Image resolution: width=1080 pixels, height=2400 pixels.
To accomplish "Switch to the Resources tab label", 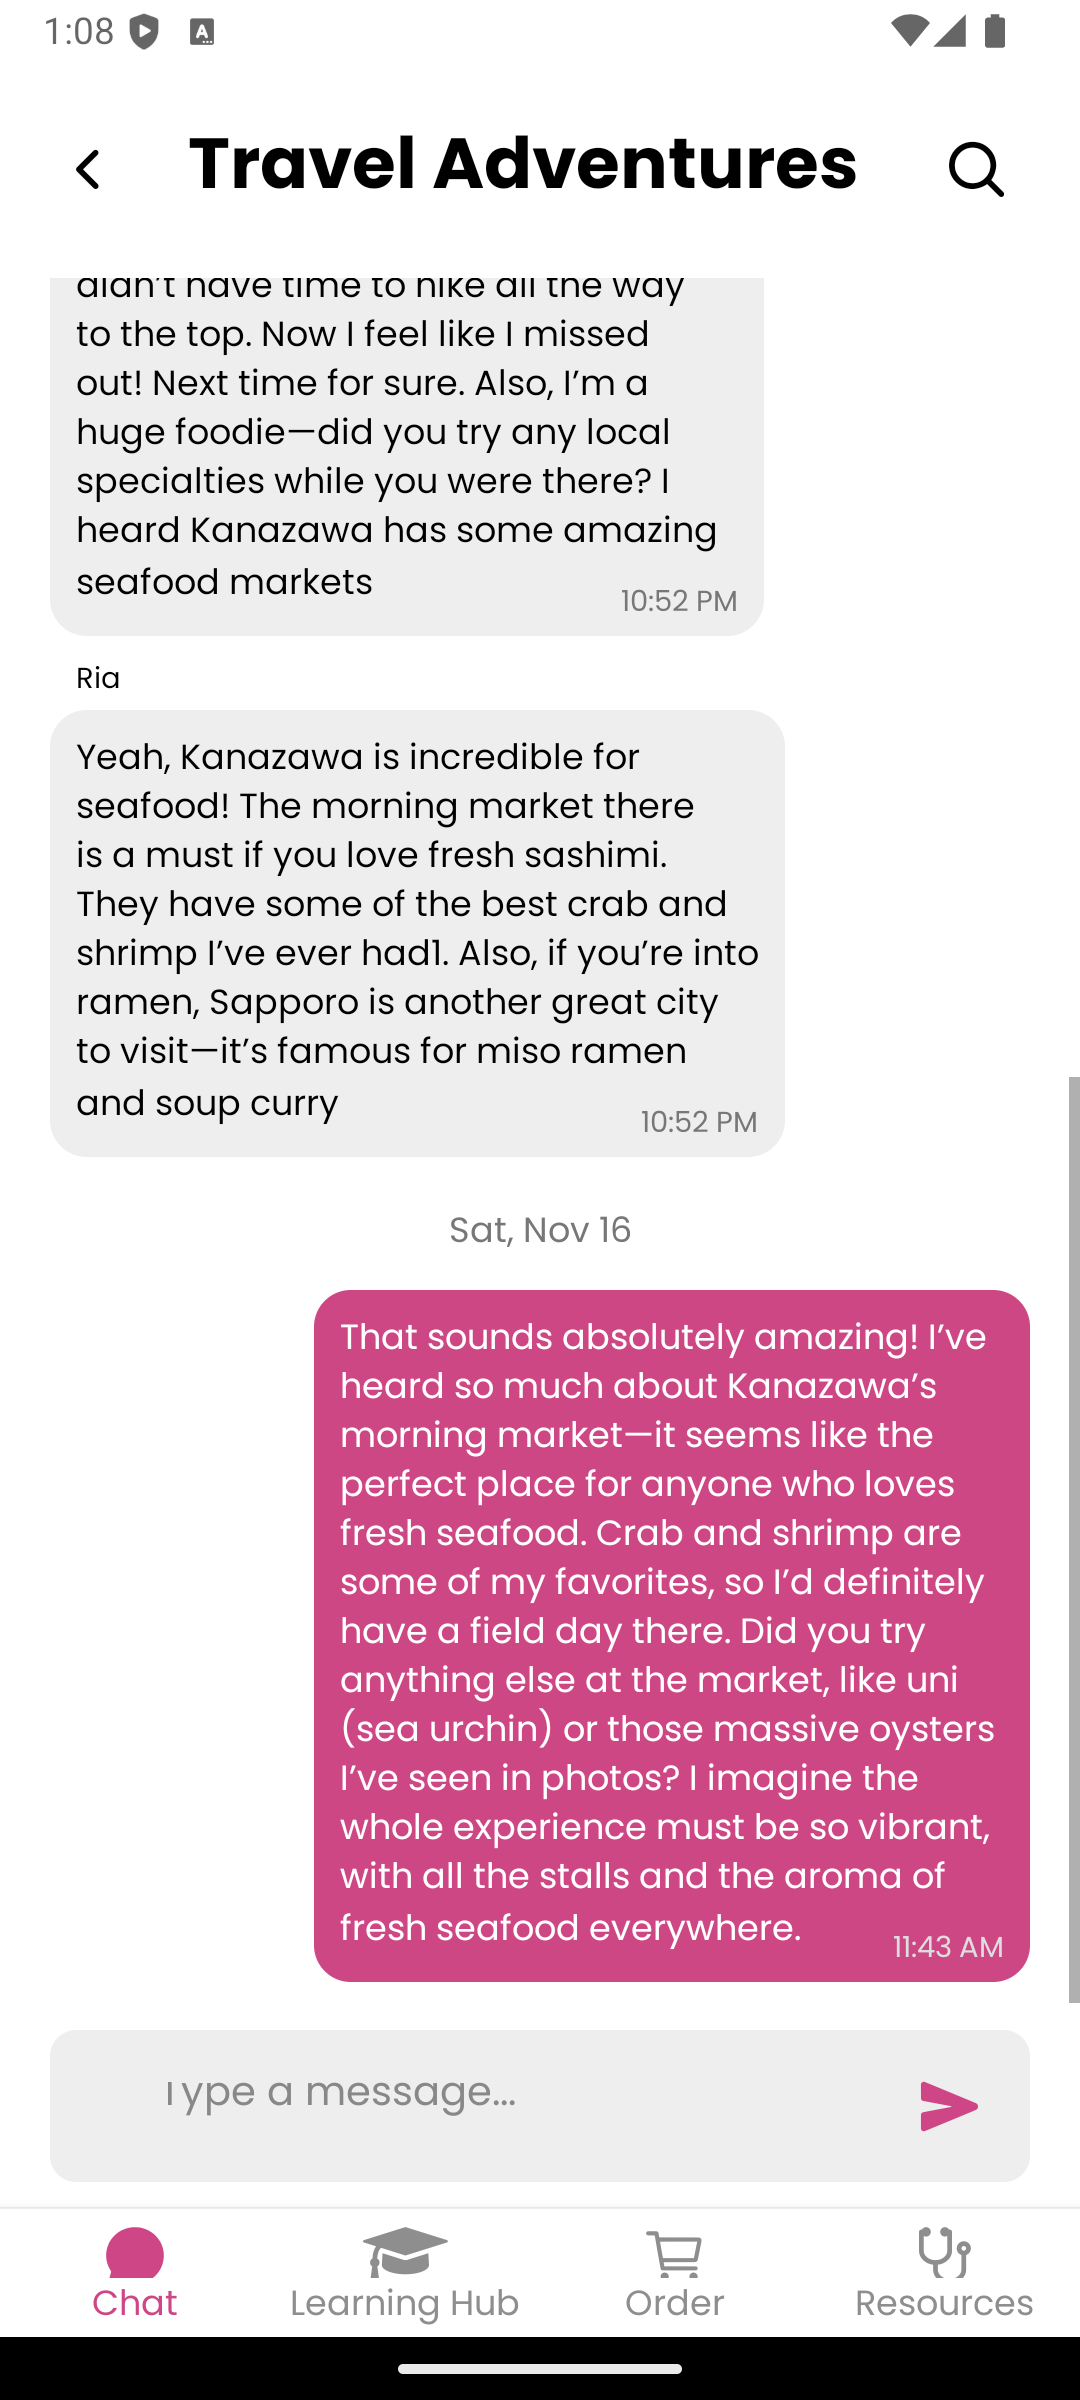I will coord(944,2302).
